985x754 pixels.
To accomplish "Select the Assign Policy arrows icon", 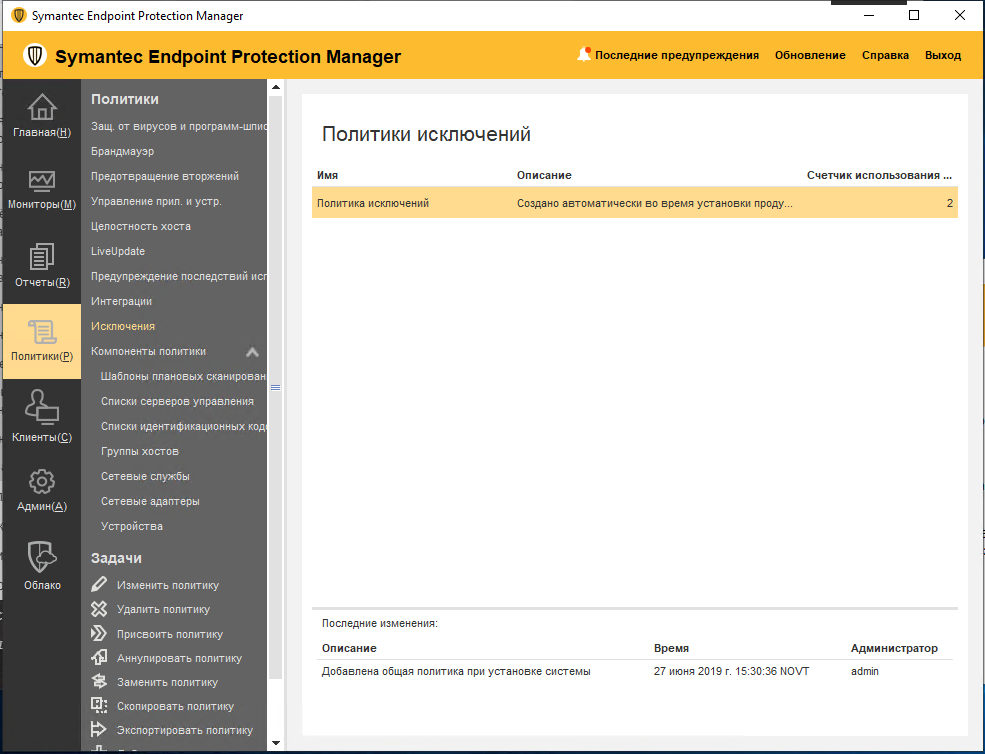I will point(97,633).
